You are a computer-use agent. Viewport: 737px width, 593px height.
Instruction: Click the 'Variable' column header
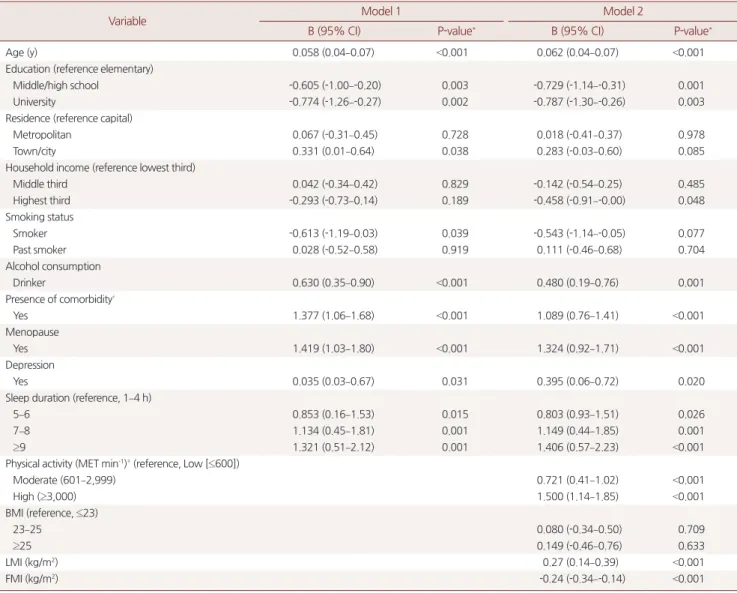tap(127, 21)
